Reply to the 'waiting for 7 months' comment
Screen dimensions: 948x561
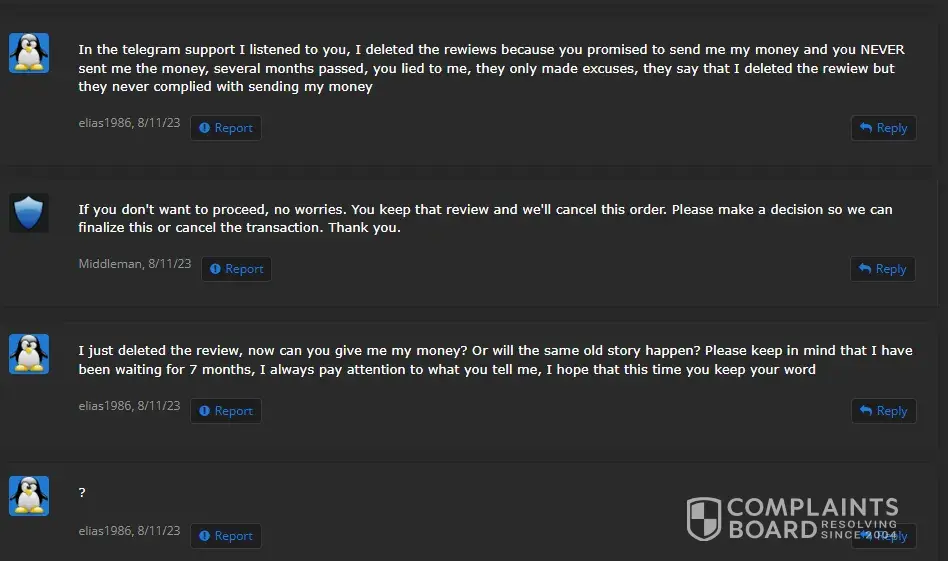[x=883, y=411]
